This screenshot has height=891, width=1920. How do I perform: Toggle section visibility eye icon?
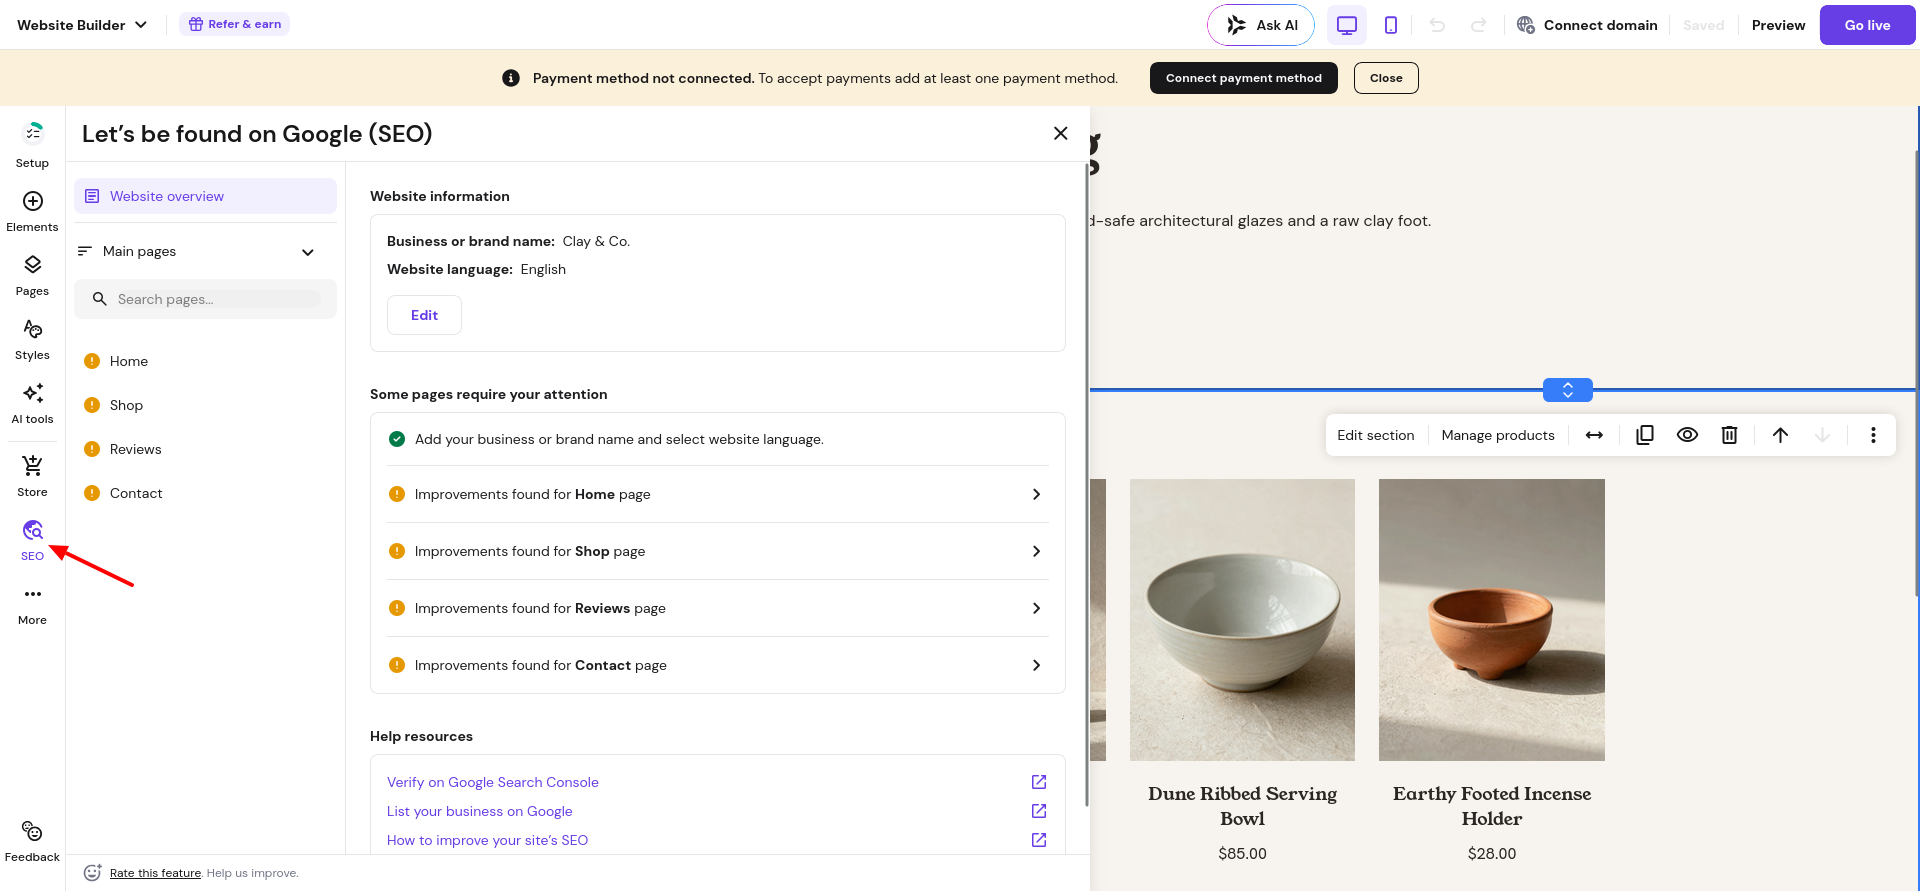tap(1687, 435)
